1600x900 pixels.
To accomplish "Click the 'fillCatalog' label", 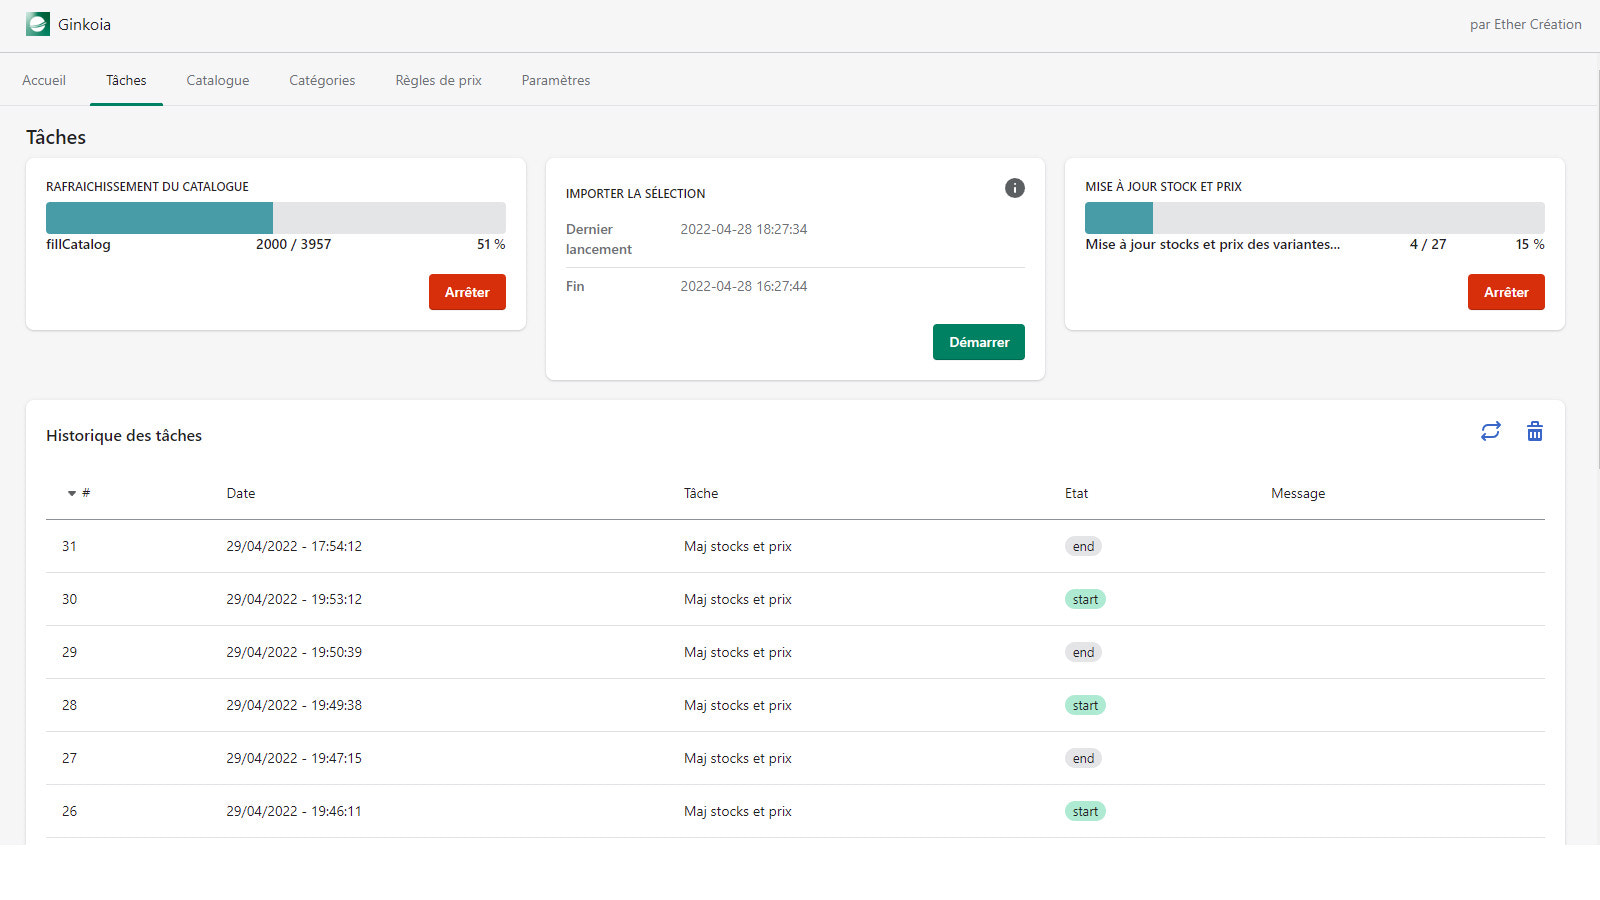I will pyautogui.click(x=78, y=244).
